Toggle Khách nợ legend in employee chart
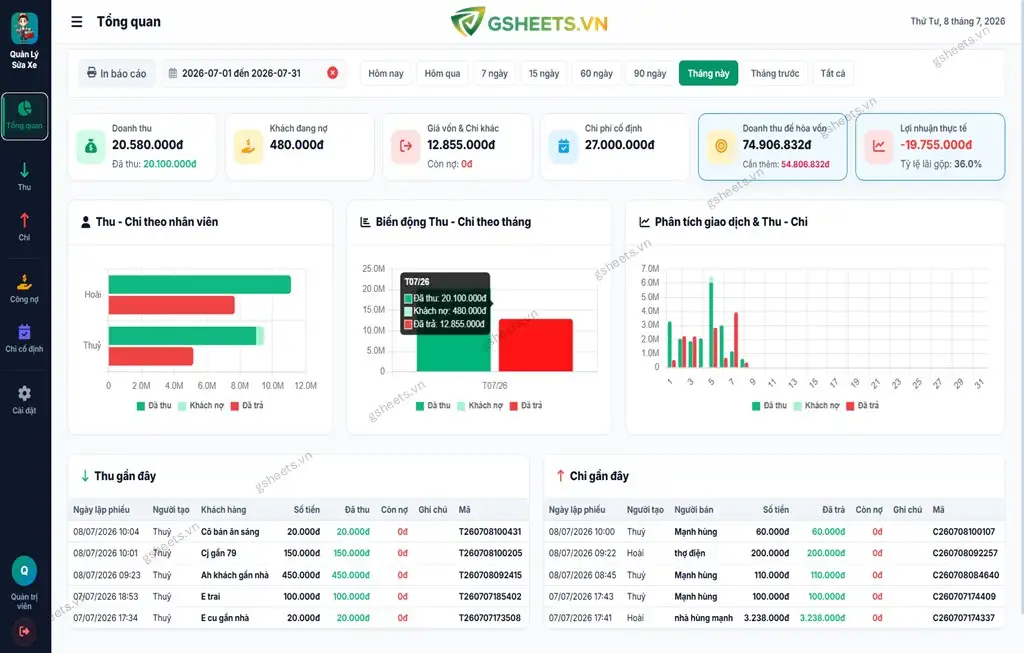The height and width of the screenshot is (653, 1024). click(x=201, y=406)
